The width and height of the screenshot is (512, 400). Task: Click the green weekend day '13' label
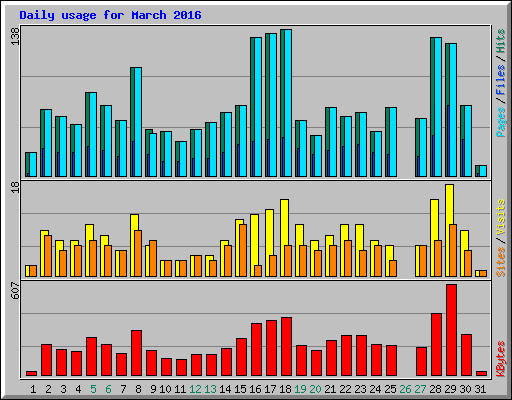[210, 389]
